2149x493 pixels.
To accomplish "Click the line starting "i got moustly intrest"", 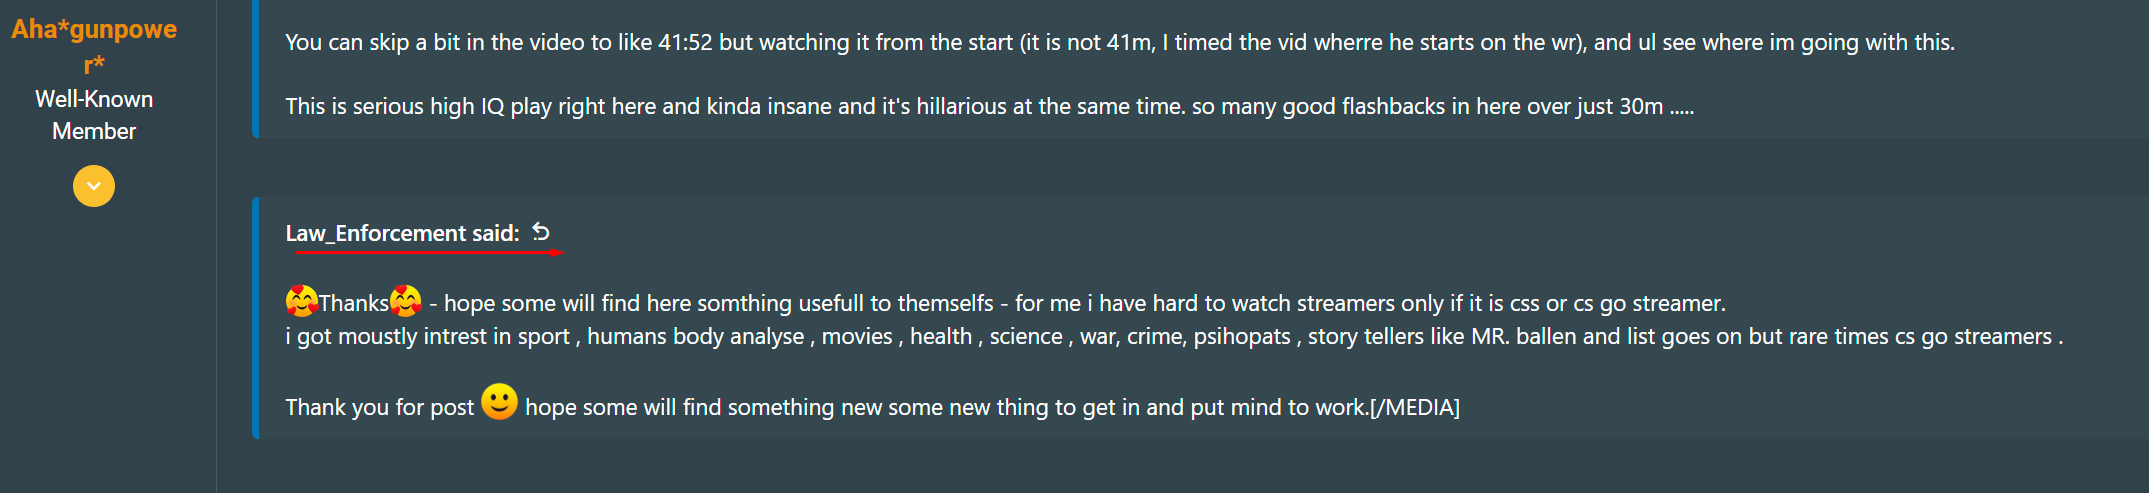I will pos(600,336).
